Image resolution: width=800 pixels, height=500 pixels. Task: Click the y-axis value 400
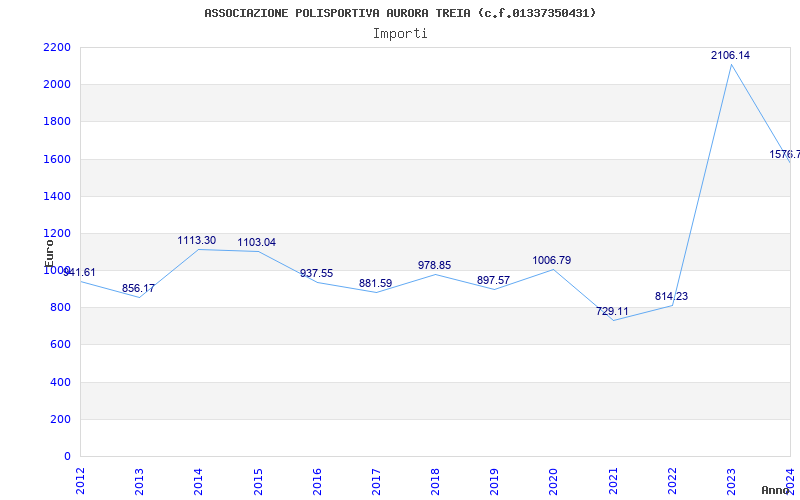coord(60,382)
